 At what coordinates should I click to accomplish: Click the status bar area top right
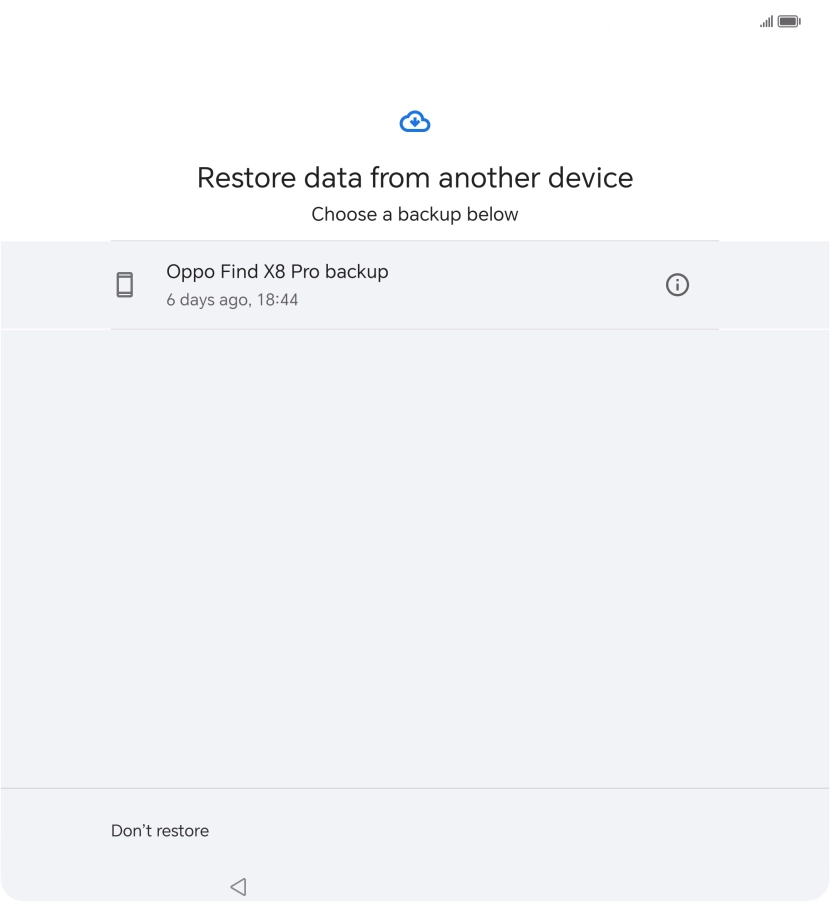point(778,19)
